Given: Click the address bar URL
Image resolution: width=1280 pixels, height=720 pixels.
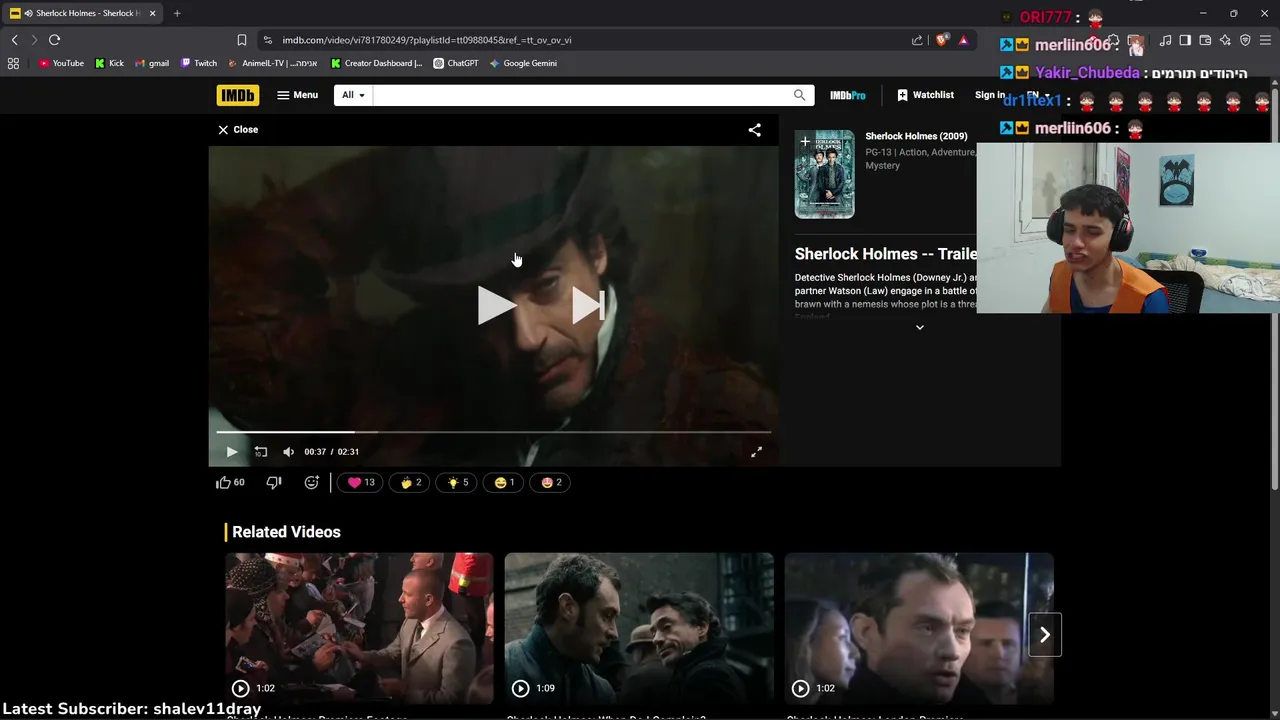Looking at the screenshot, I should coord(426,40).
